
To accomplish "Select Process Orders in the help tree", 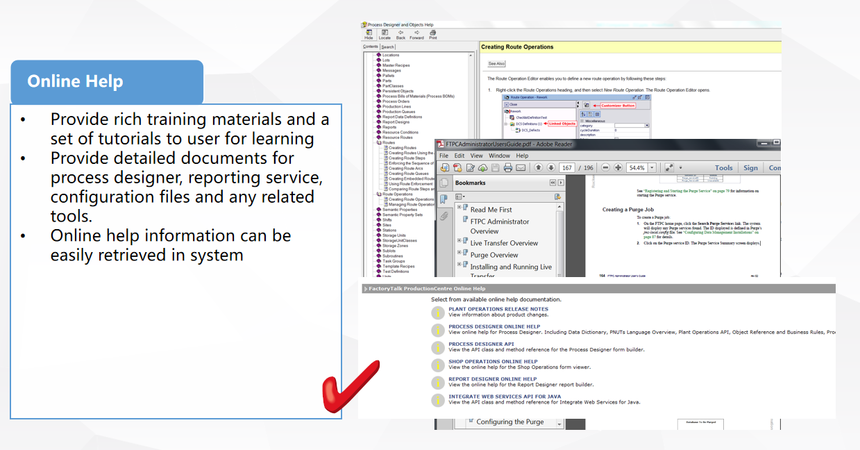I will pyautogui.click(x=396, y=102).
